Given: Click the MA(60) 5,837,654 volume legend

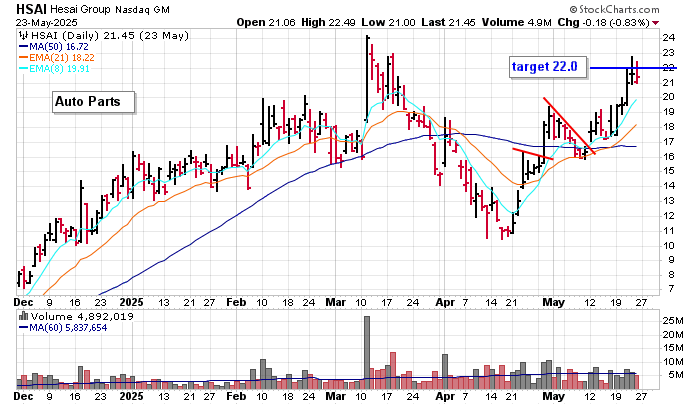Looking at the screenshot, I should pos(63,328).
